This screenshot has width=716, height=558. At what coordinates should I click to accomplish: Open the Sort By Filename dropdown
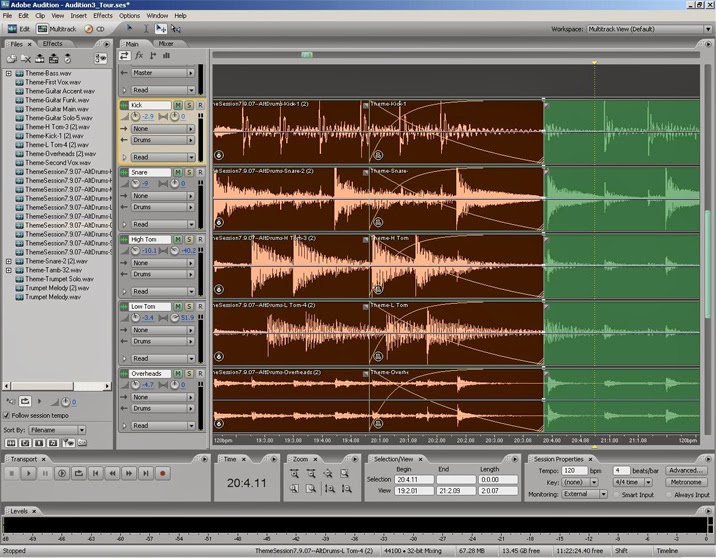tap(57, 430)
